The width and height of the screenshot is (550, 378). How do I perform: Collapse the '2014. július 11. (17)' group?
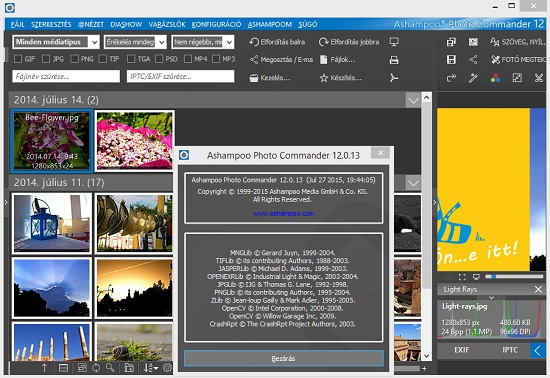(413, 183)
